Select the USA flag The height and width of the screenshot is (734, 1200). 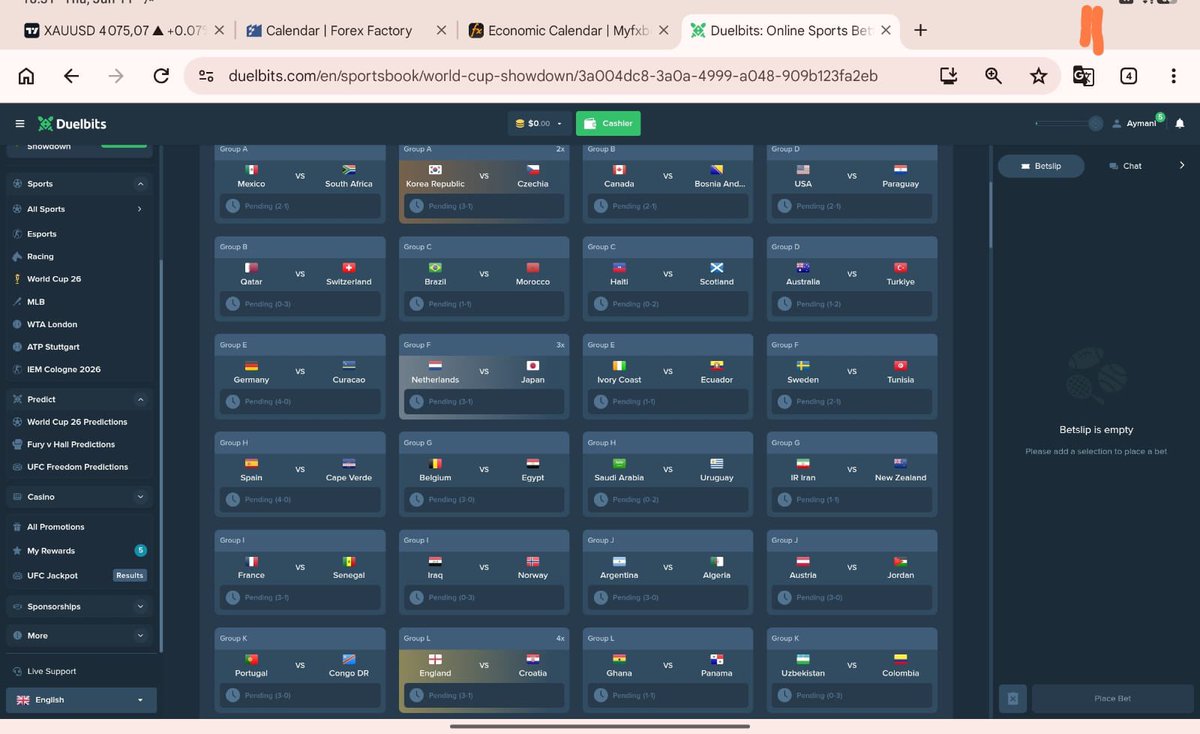[803, 170]
